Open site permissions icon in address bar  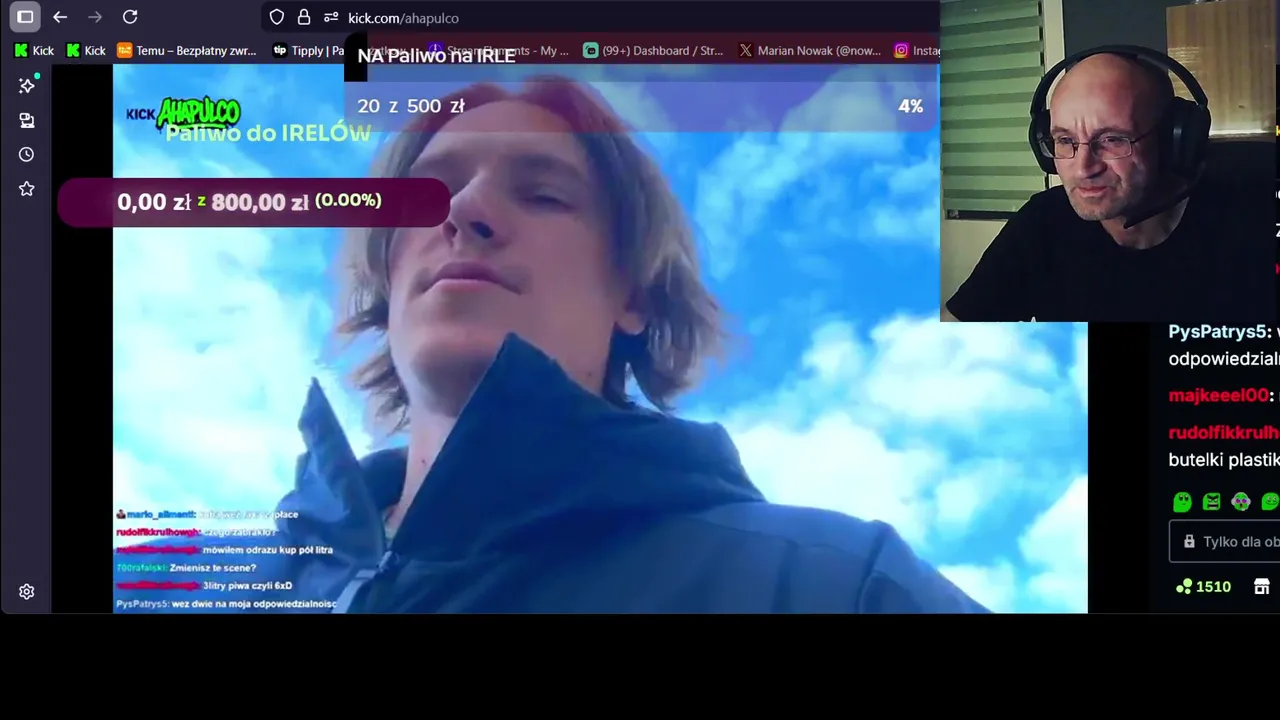click(x=331, y=17)
